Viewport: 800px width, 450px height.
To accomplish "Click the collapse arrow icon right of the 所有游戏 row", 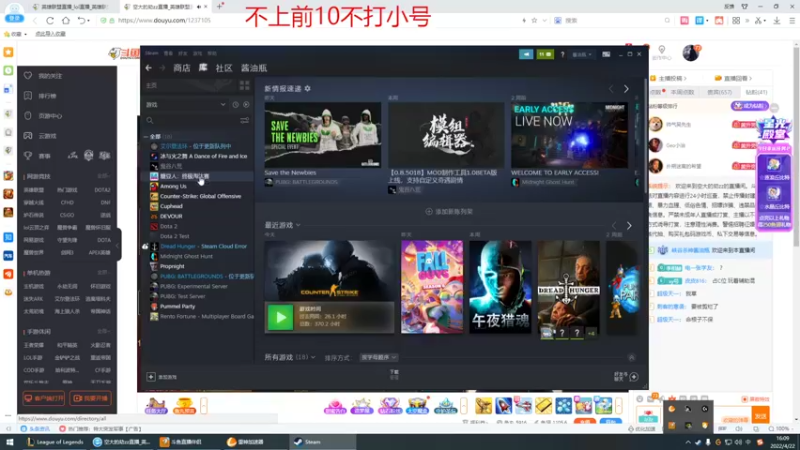I will 632,358.
